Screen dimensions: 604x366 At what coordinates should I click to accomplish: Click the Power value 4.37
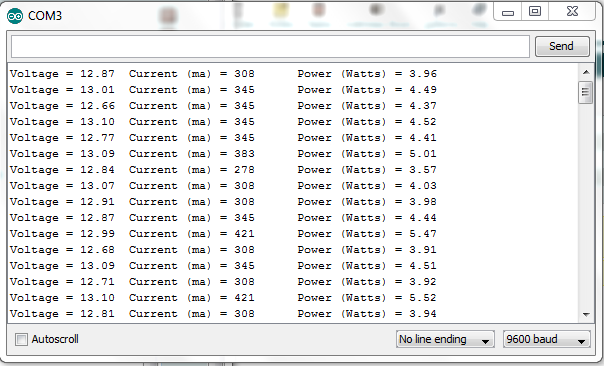click(x=423, y=106)
